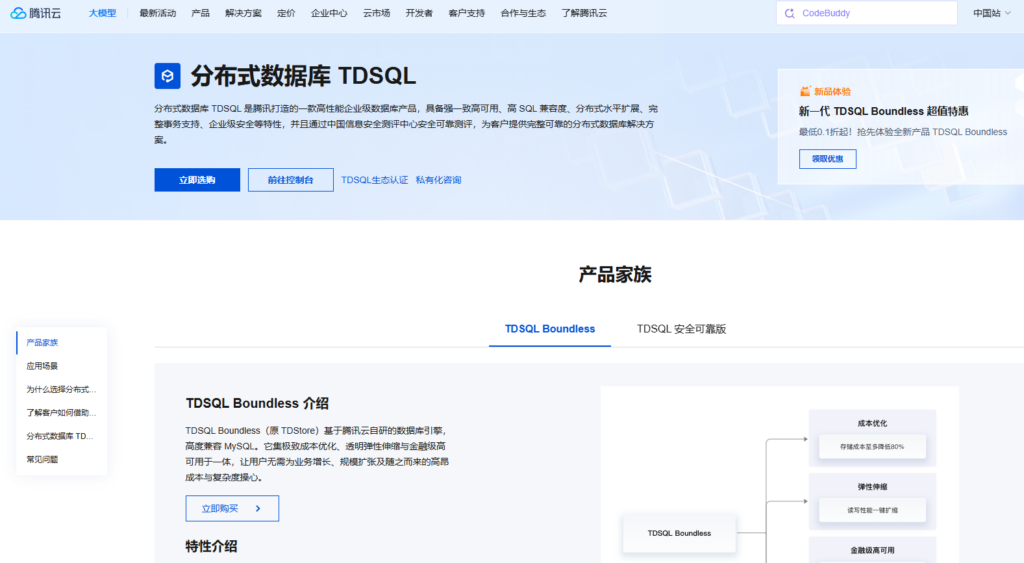Jump to 了解客户如何借助... in side navigation
Screen dimensions: 1024x563
[x=61, y=413]
